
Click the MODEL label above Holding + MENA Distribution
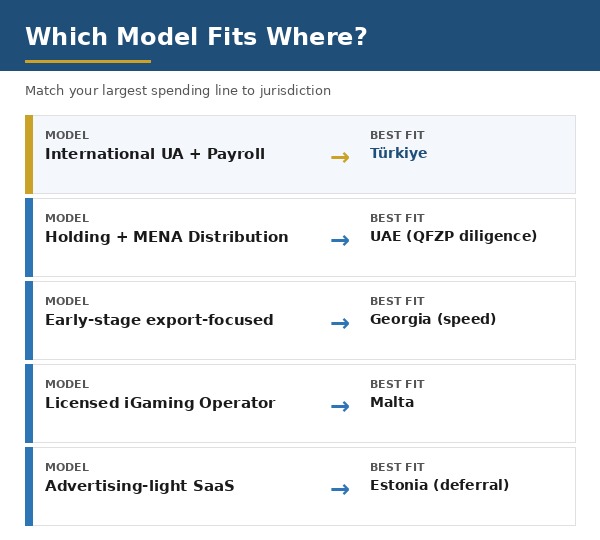67,218
